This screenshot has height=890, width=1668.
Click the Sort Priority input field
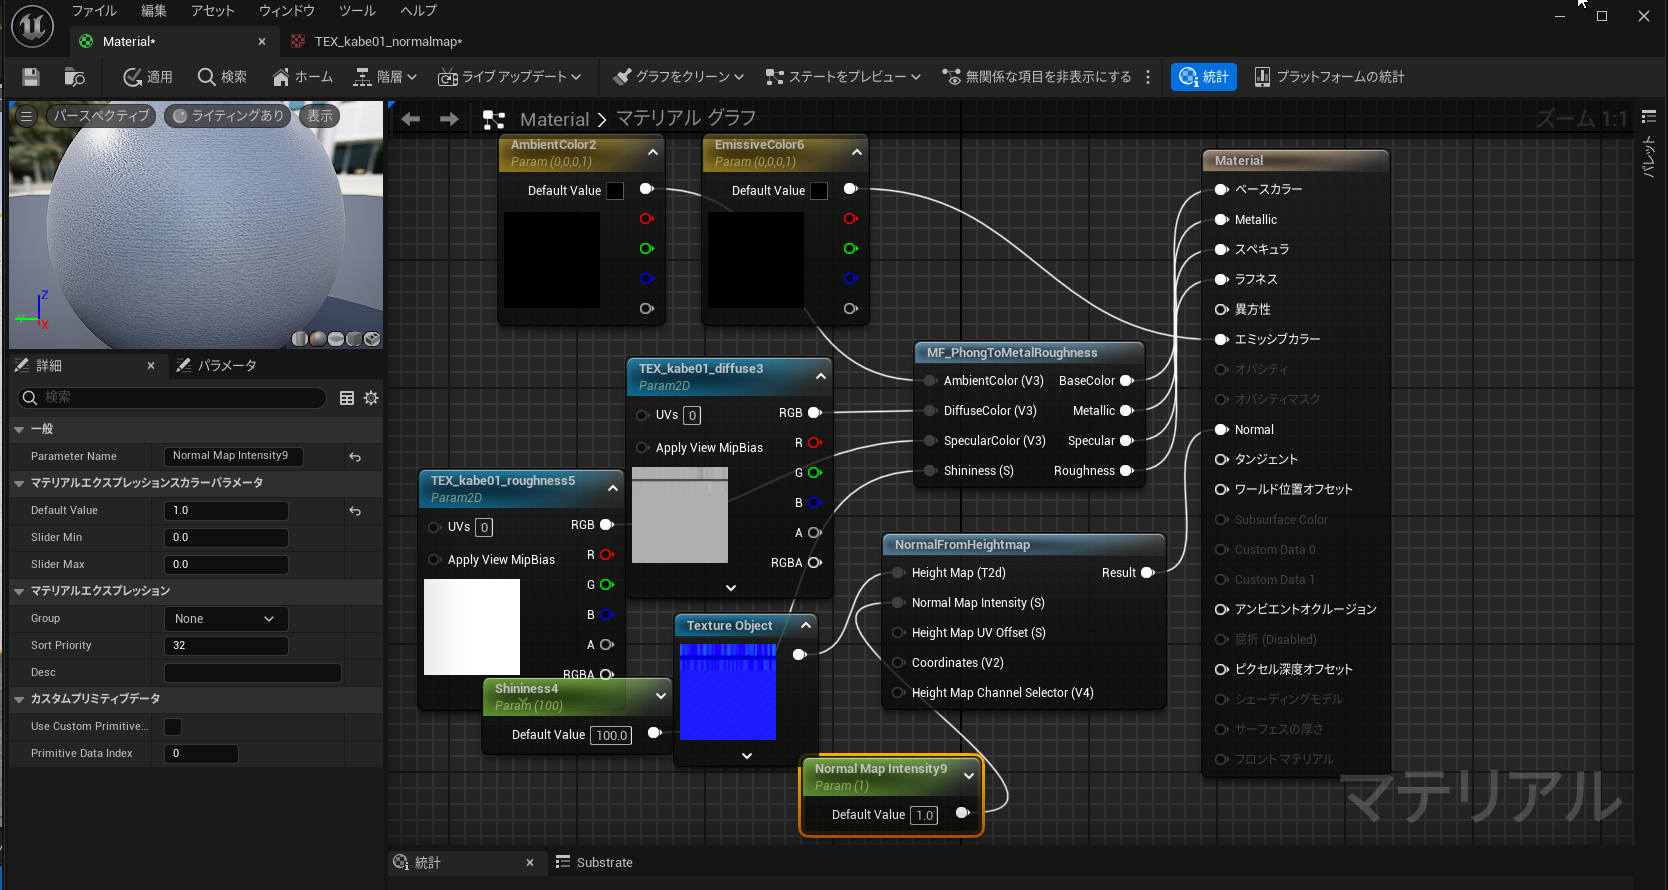tap(226, 646)
